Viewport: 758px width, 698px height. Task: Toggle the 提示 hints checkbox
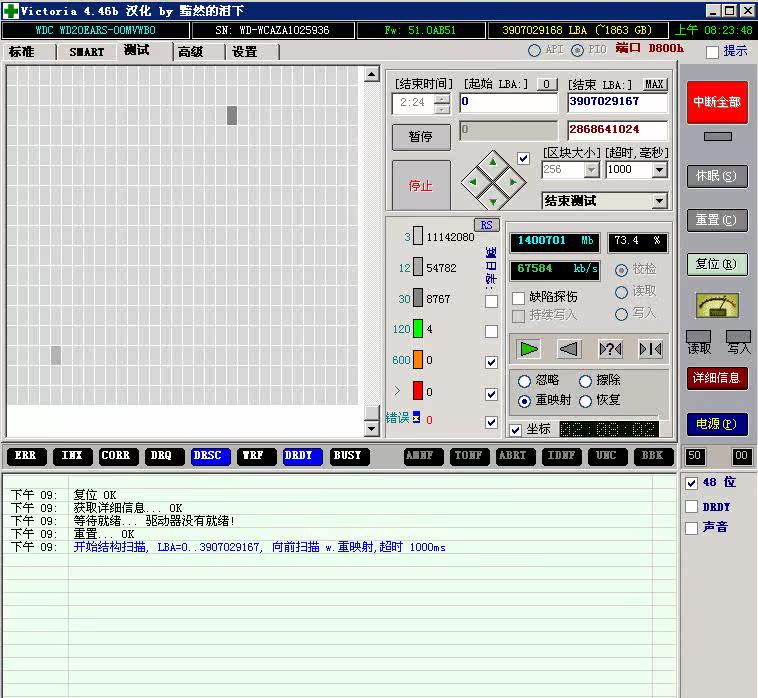coord(712,52)
